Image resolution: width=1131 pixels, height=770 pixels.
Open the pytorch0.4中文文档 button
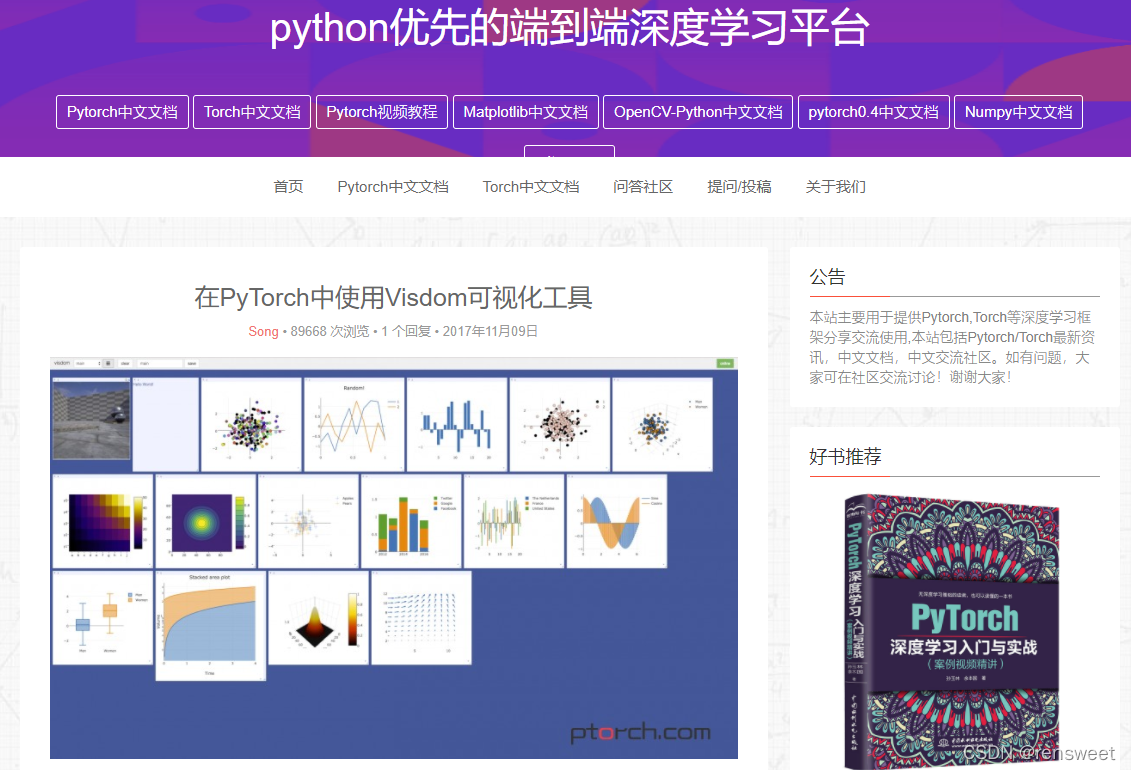point(873,112)
